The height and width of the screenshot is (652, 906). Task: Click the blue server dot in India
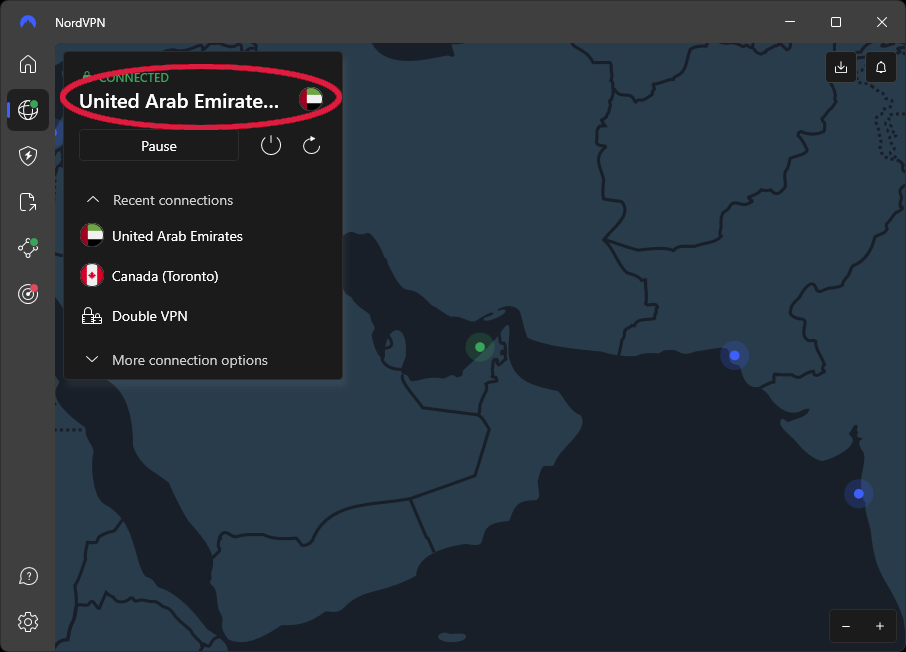[x=859, y=494]
